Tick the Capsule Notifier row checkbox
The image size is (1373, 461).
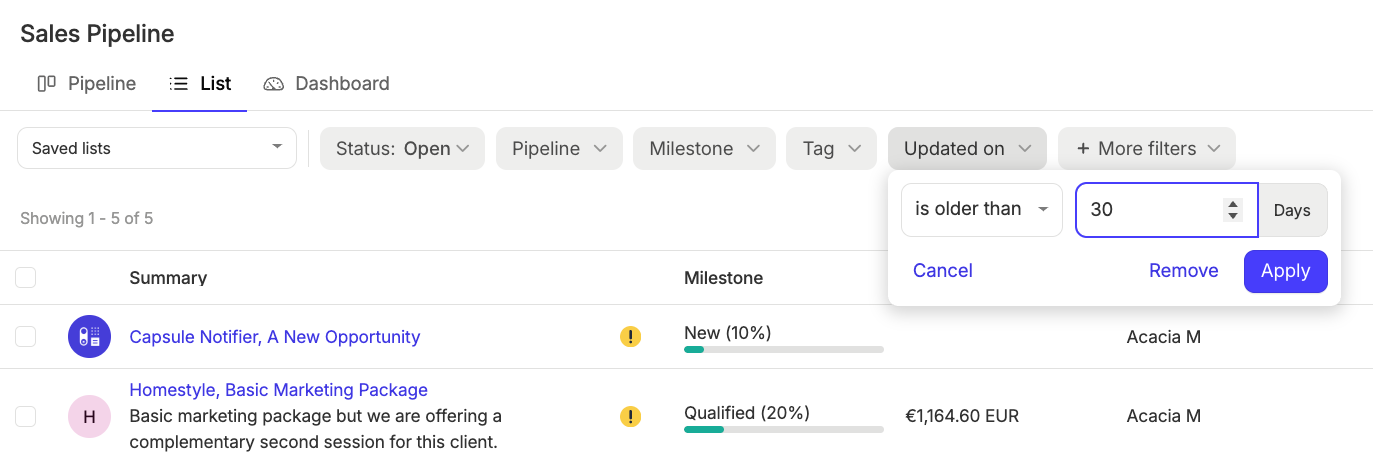click(26, 336)
